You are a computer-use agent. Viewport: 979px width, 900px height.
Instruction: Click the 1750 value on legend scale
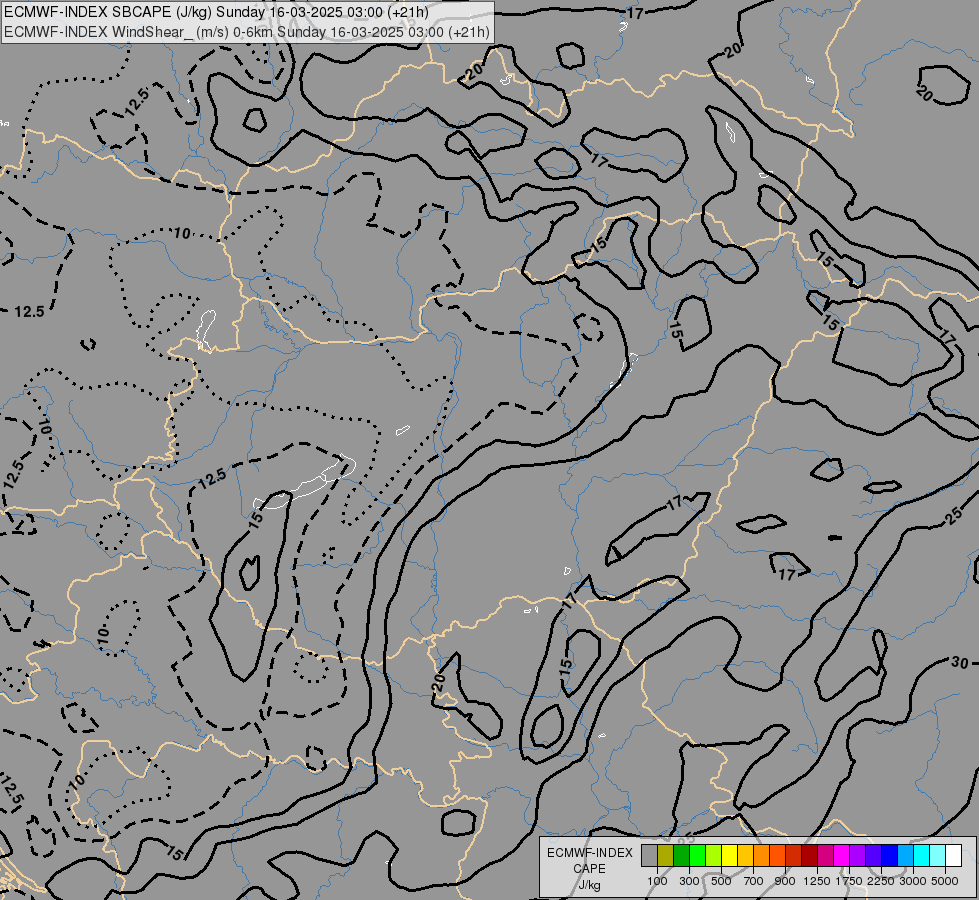(x=849, y=881)
